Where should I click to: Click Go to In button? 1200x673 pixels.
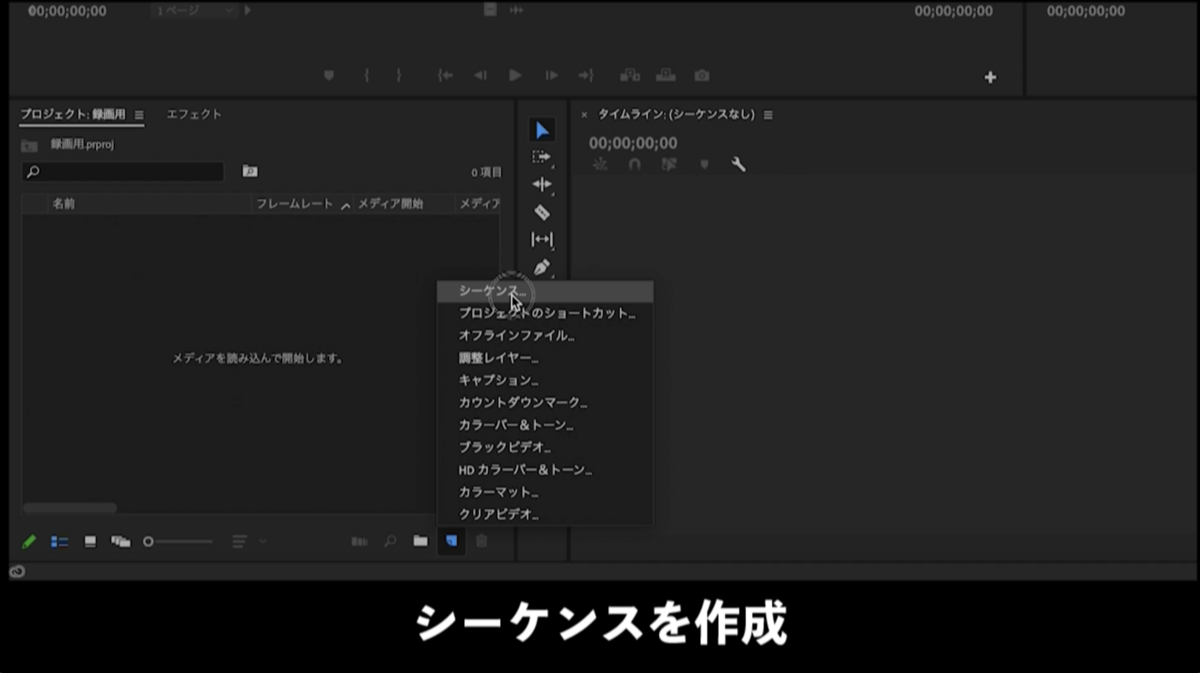coord(445,75)
